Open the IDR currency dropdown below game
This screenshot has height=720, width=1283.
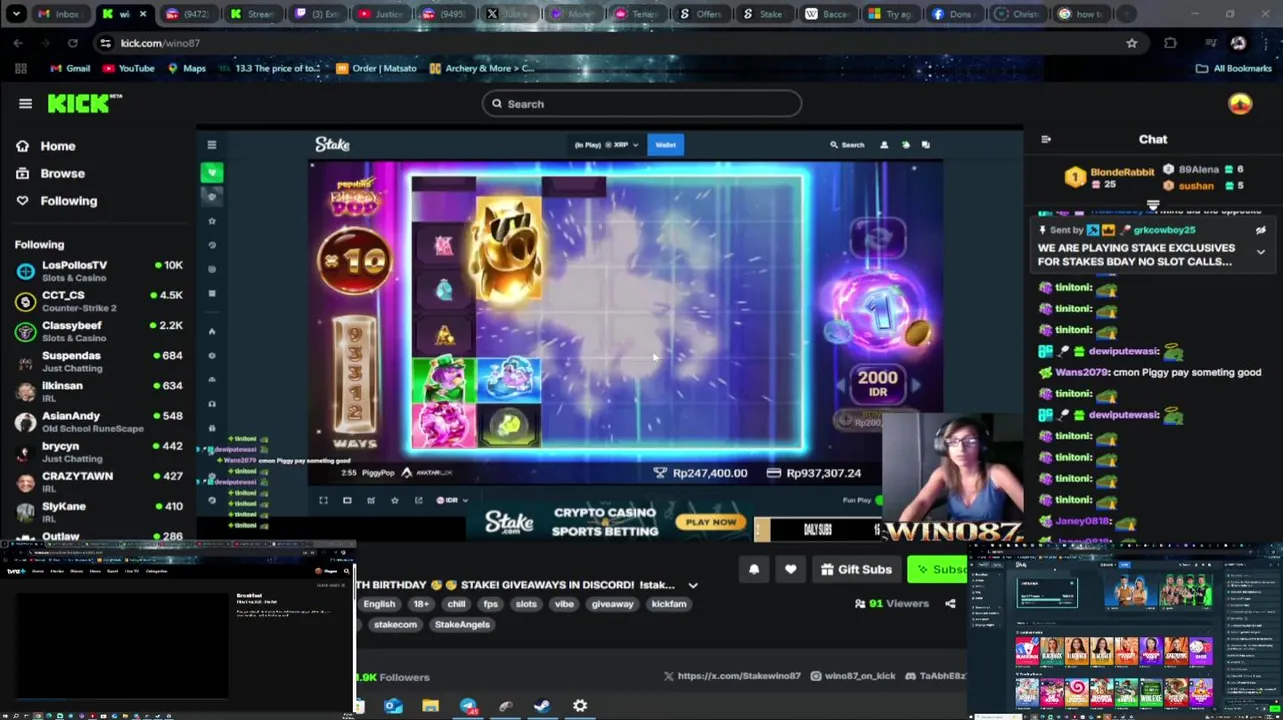pyautogui.click(x=452, y=500)
